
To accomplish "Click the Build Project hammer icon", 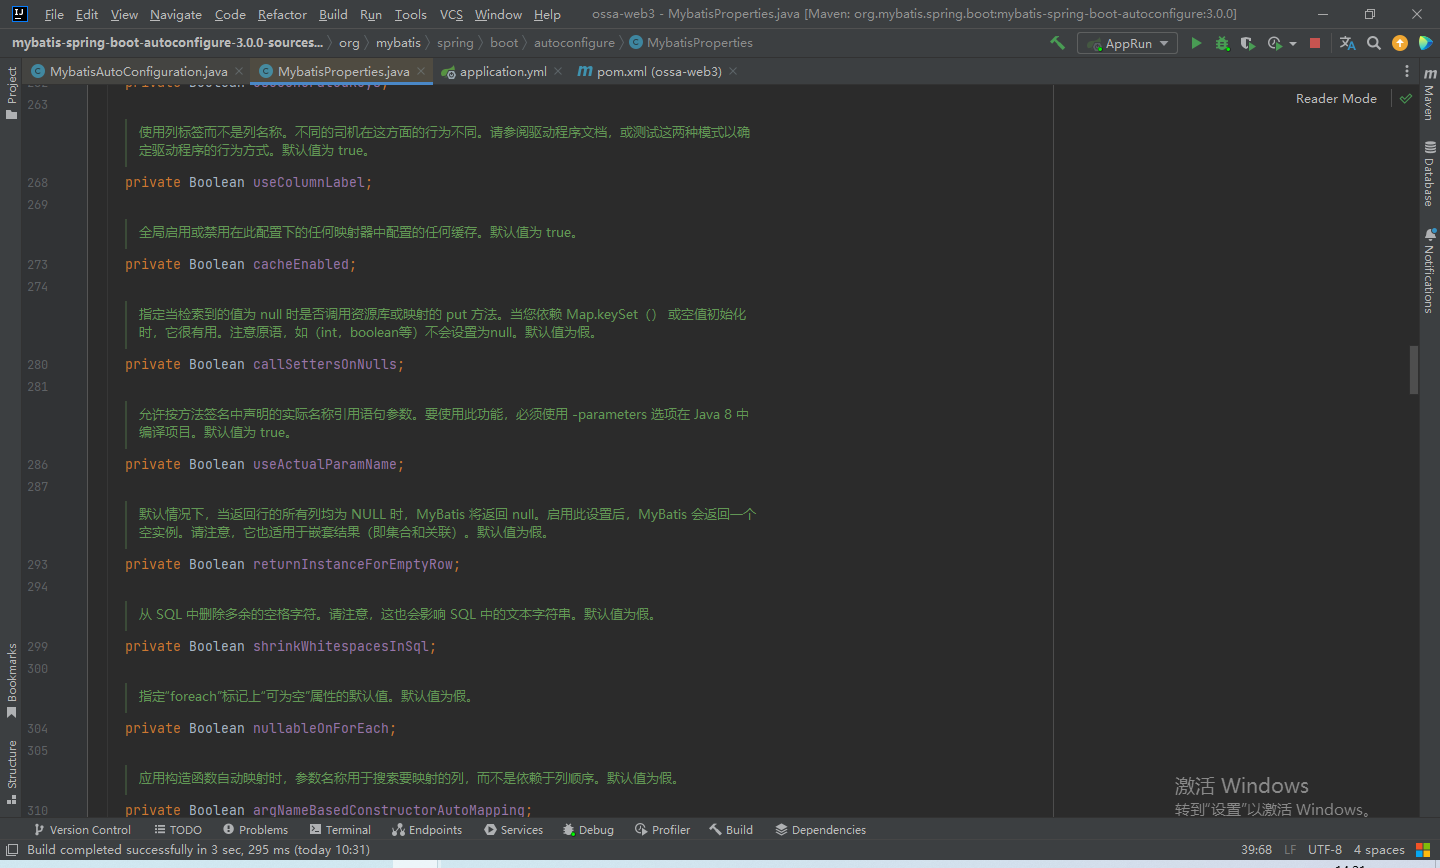I will [1057, 43].
